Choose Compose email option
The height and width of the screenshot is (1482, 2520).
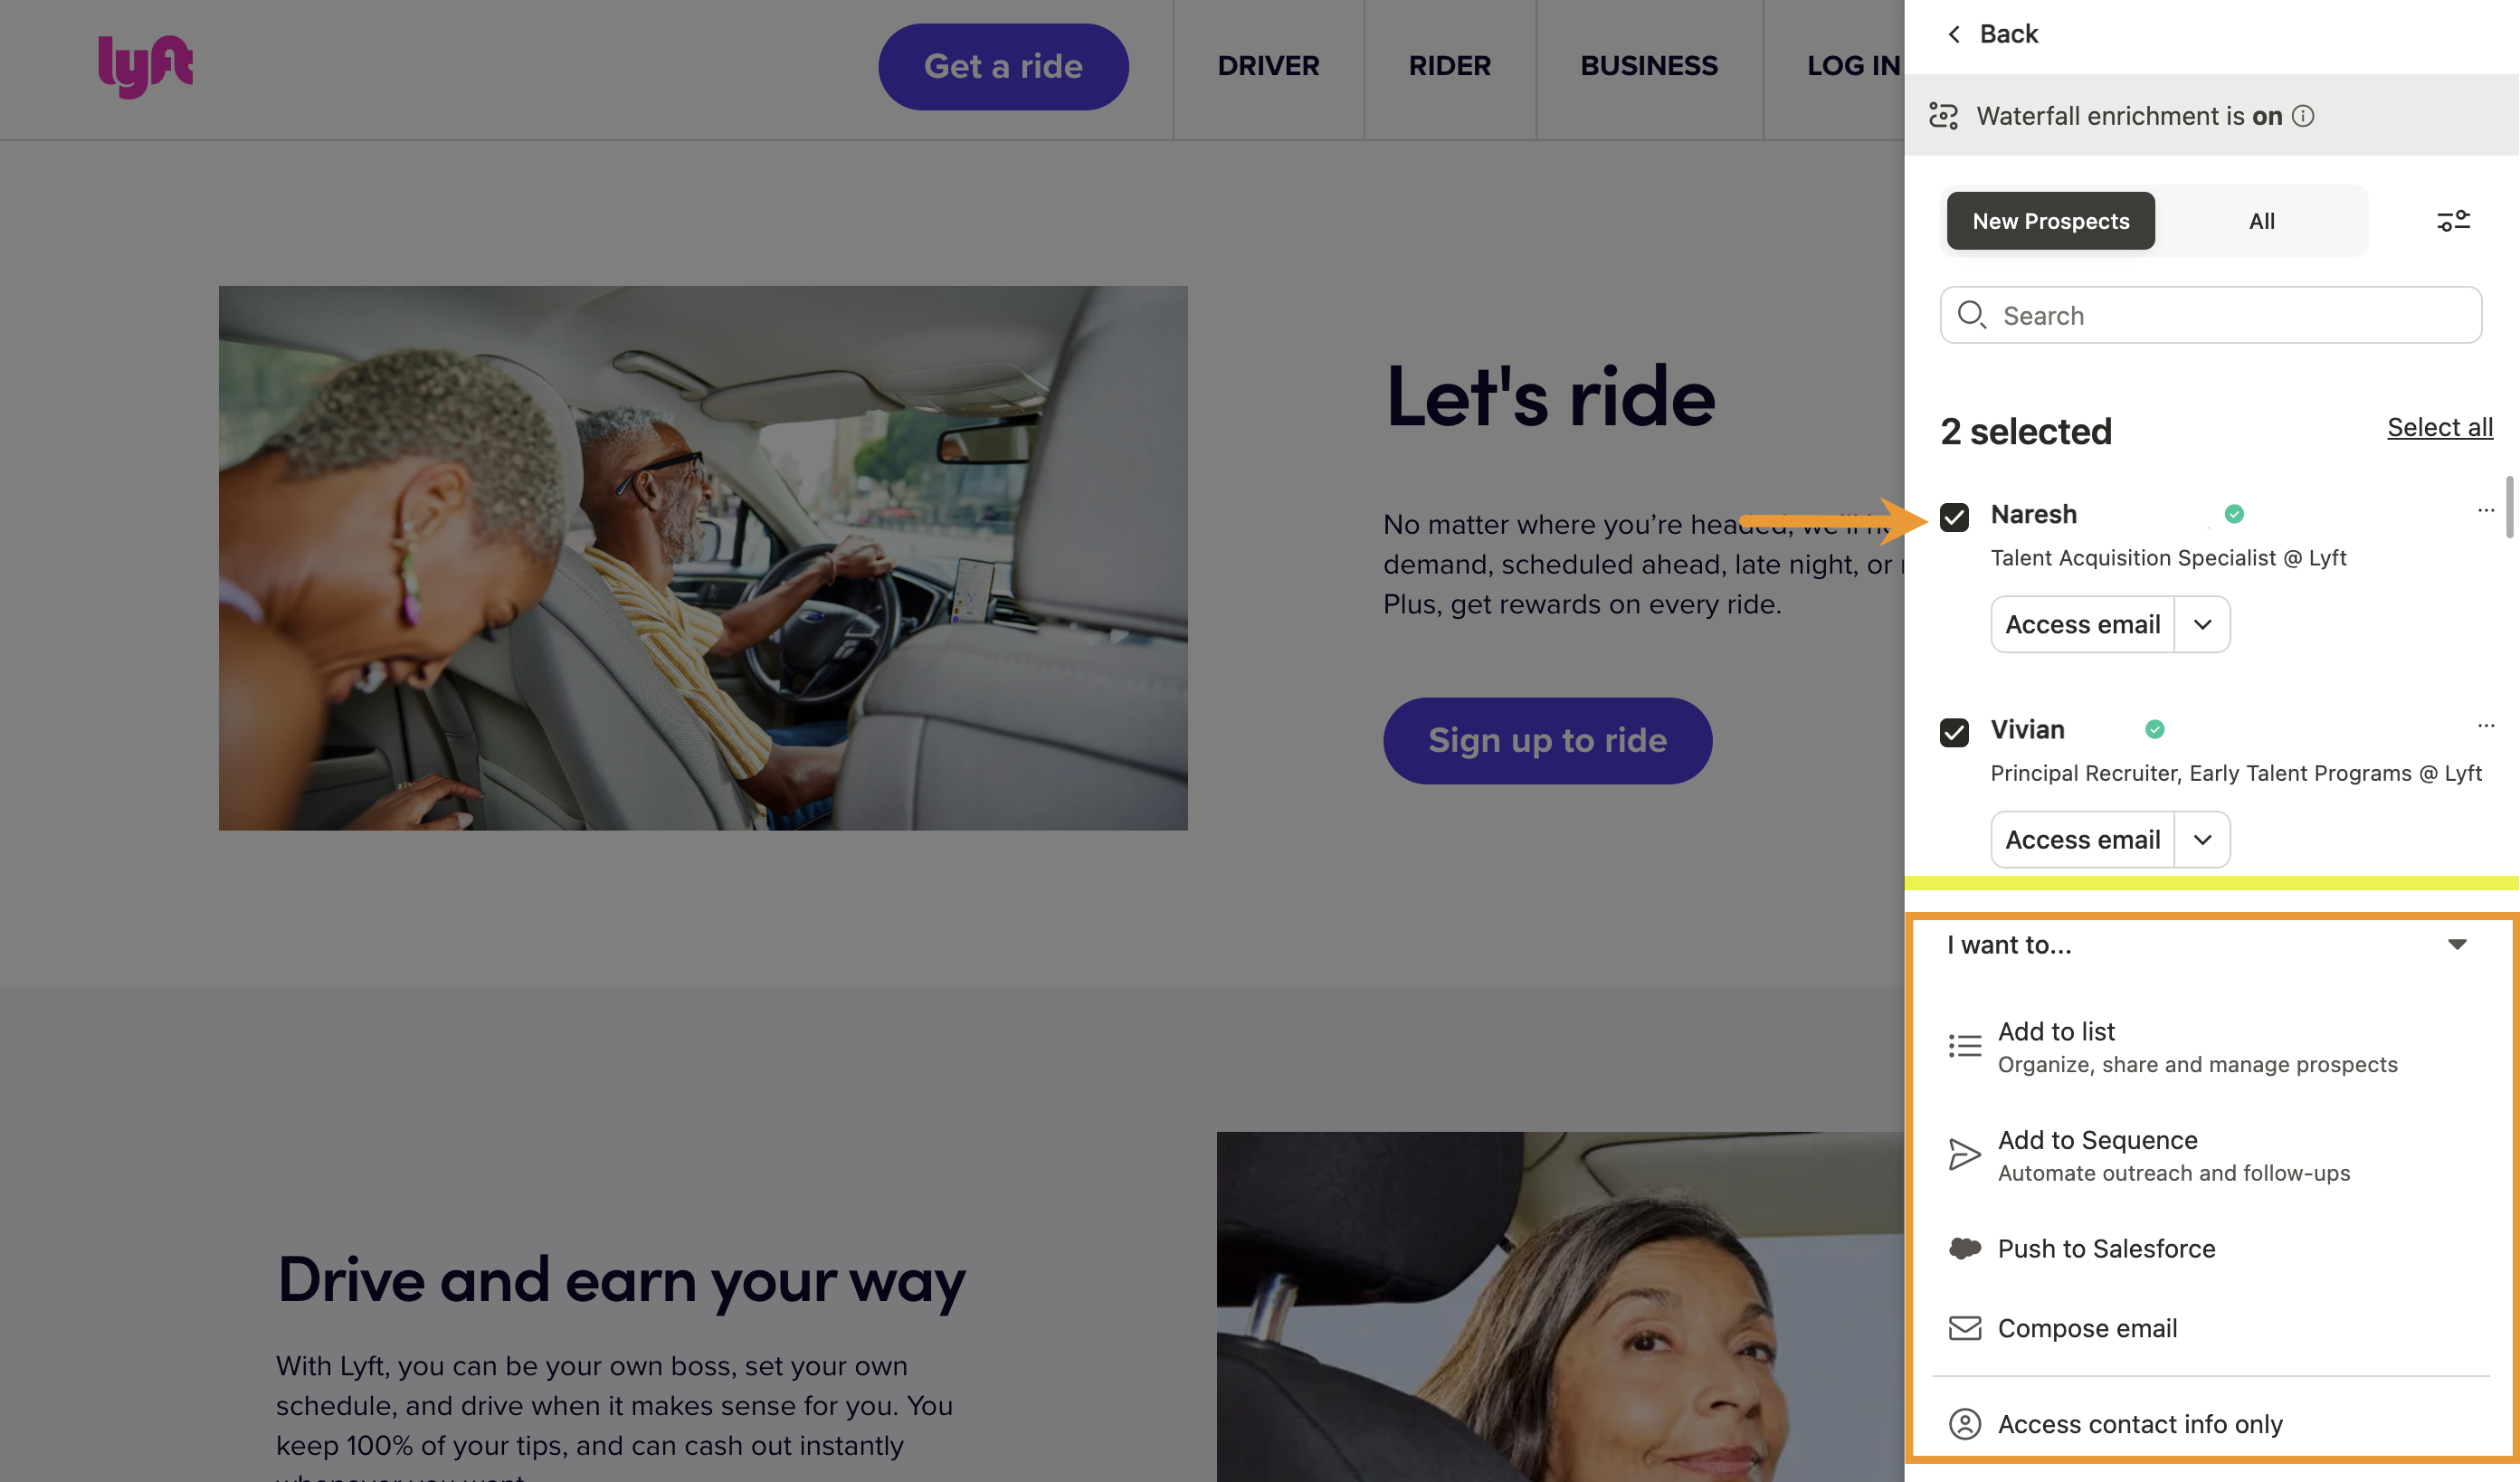(2212, 1328)
